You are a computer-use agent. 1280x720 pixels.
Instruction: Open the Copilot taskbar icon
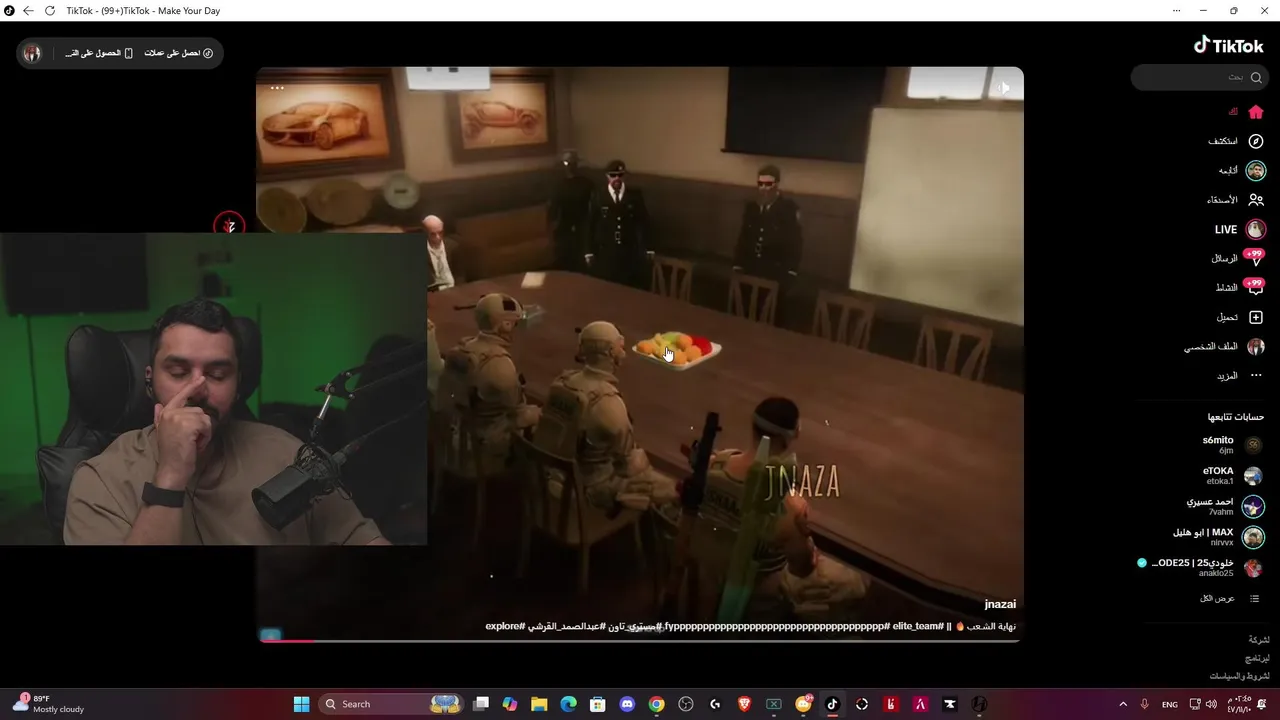[x=510, y=704]
